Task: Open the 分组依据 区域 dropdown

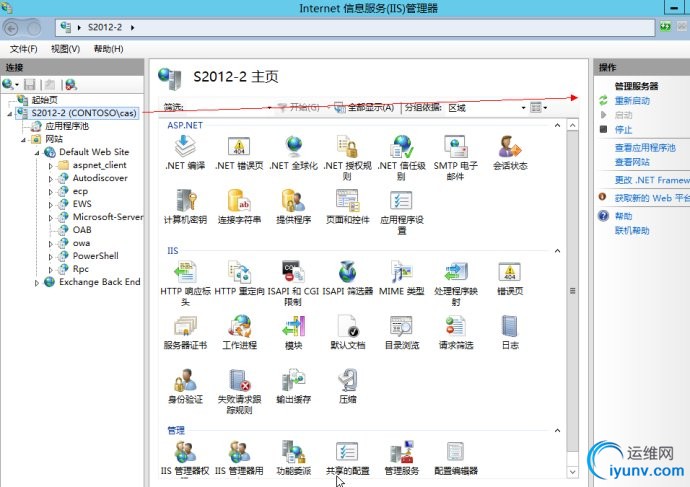Action: 487,108
